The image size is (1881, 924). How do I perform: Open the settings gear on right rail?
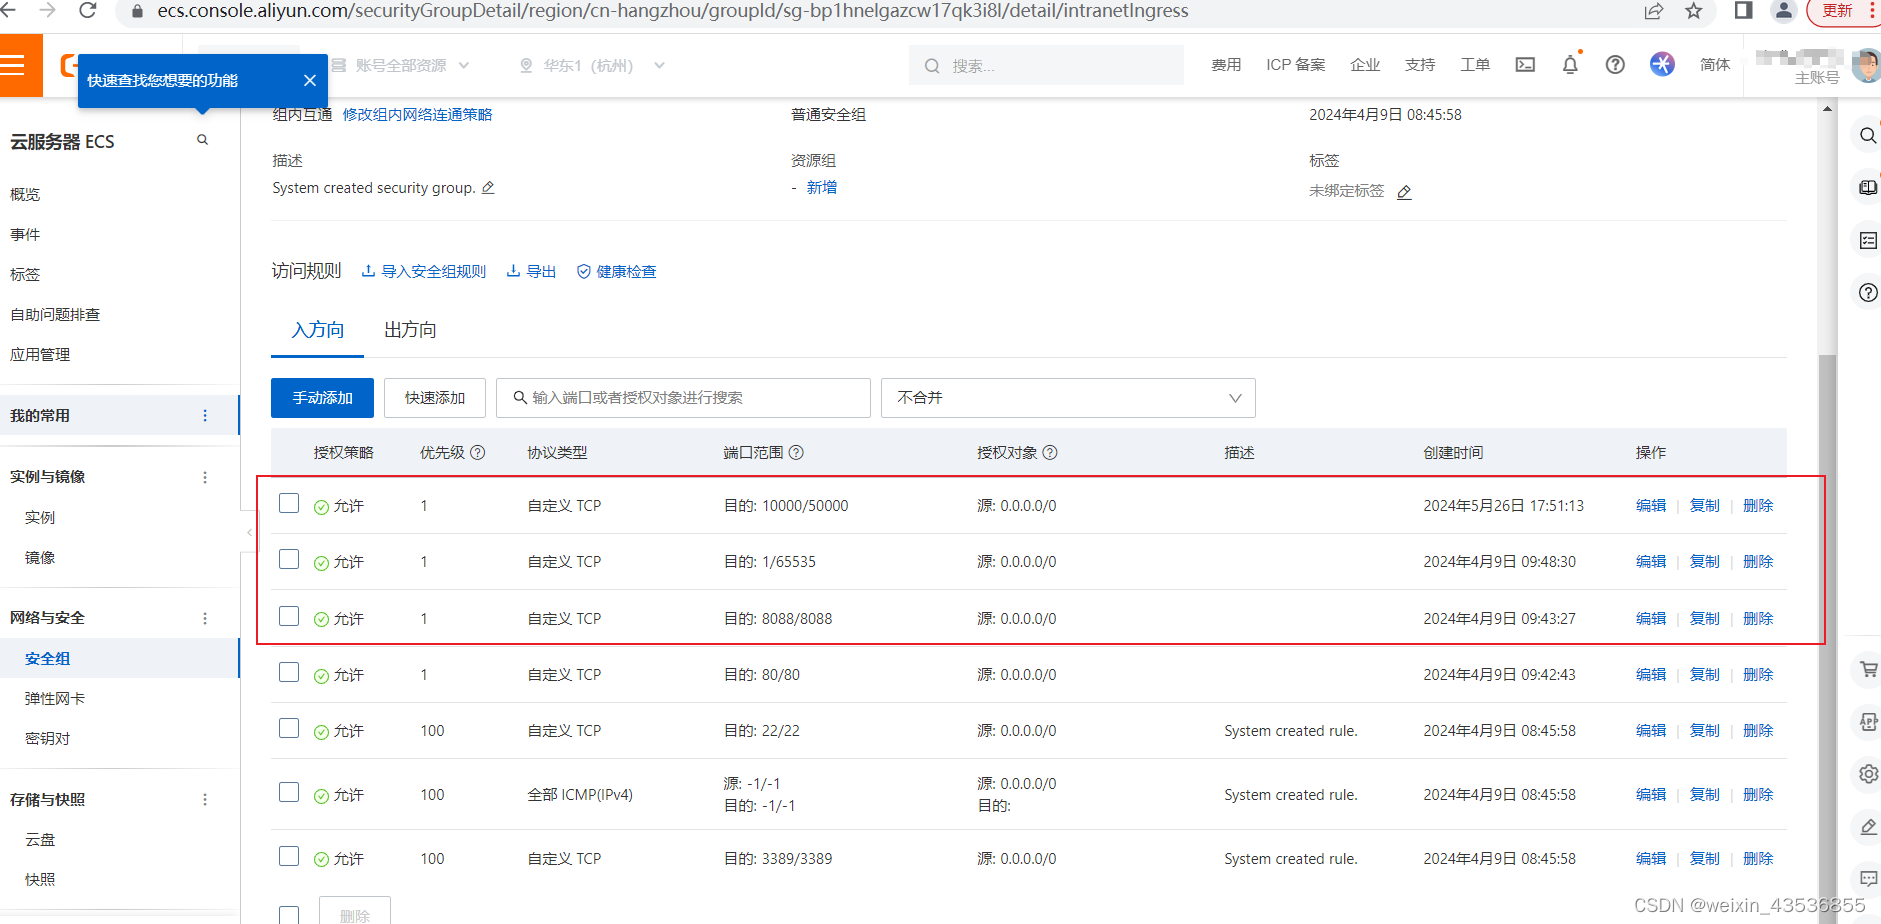click(x=1867, y=774)
